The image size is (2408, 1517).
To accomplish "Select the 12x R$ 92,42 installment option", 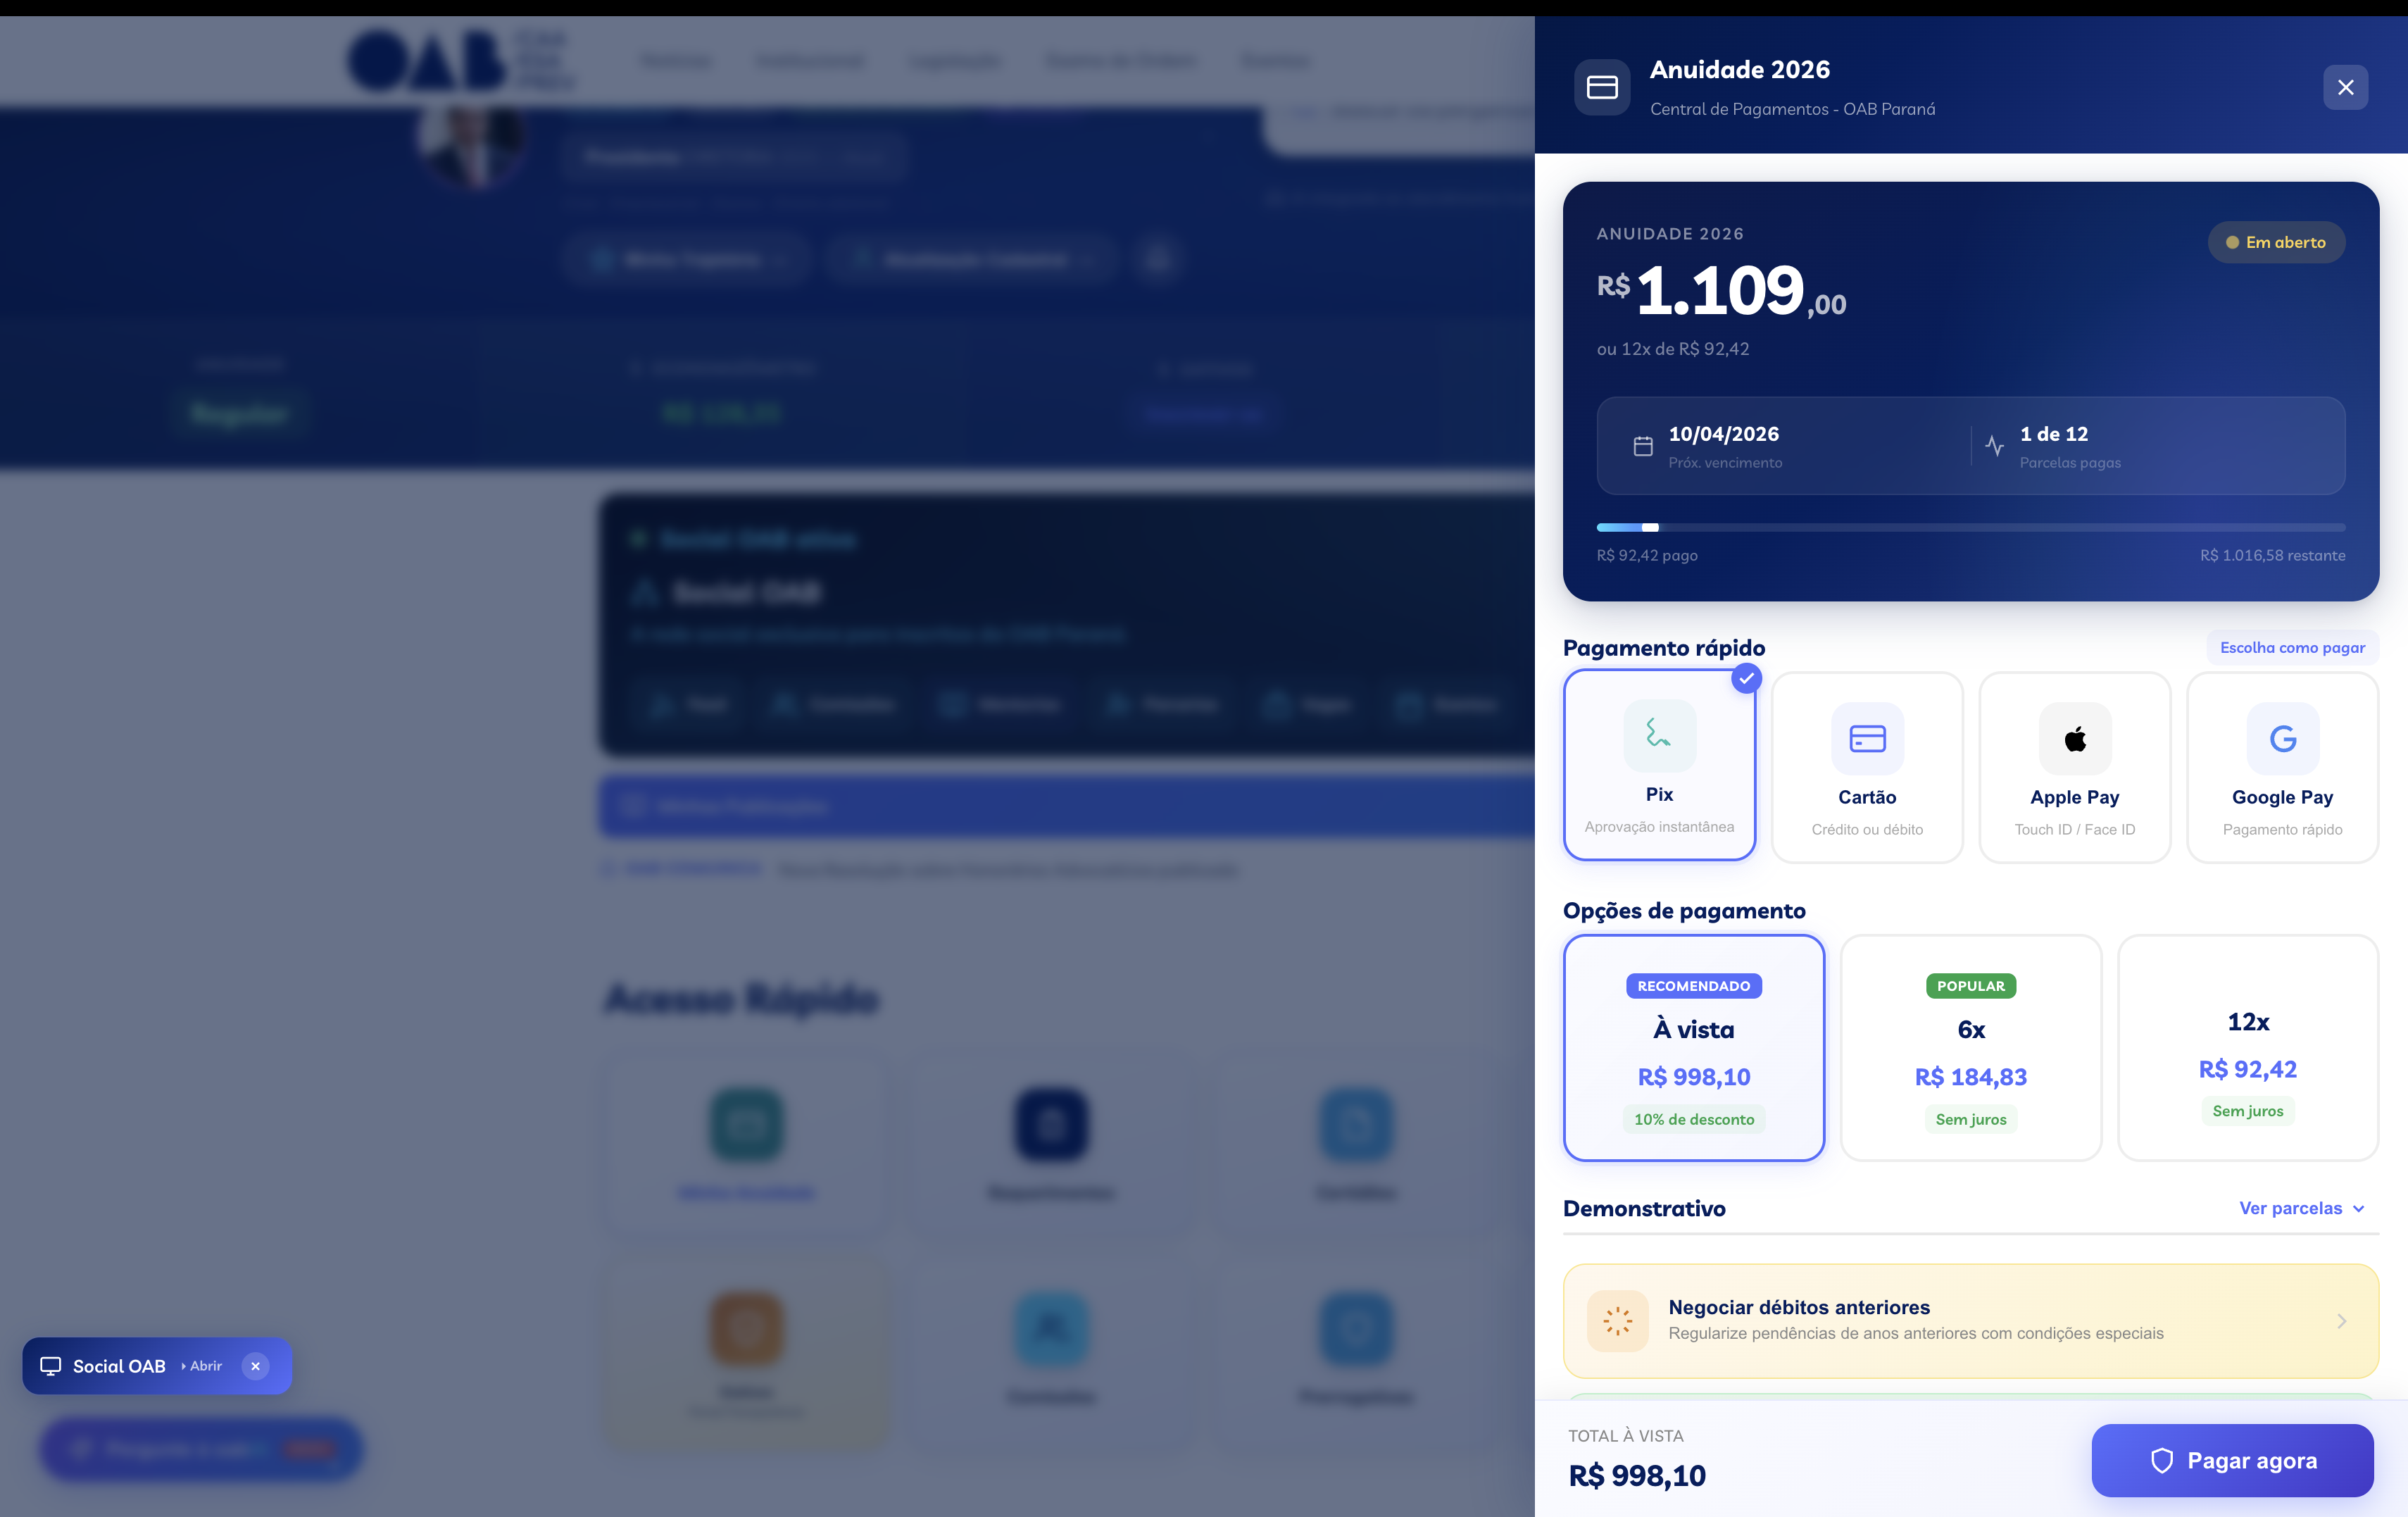I will coord(2247,1048).
